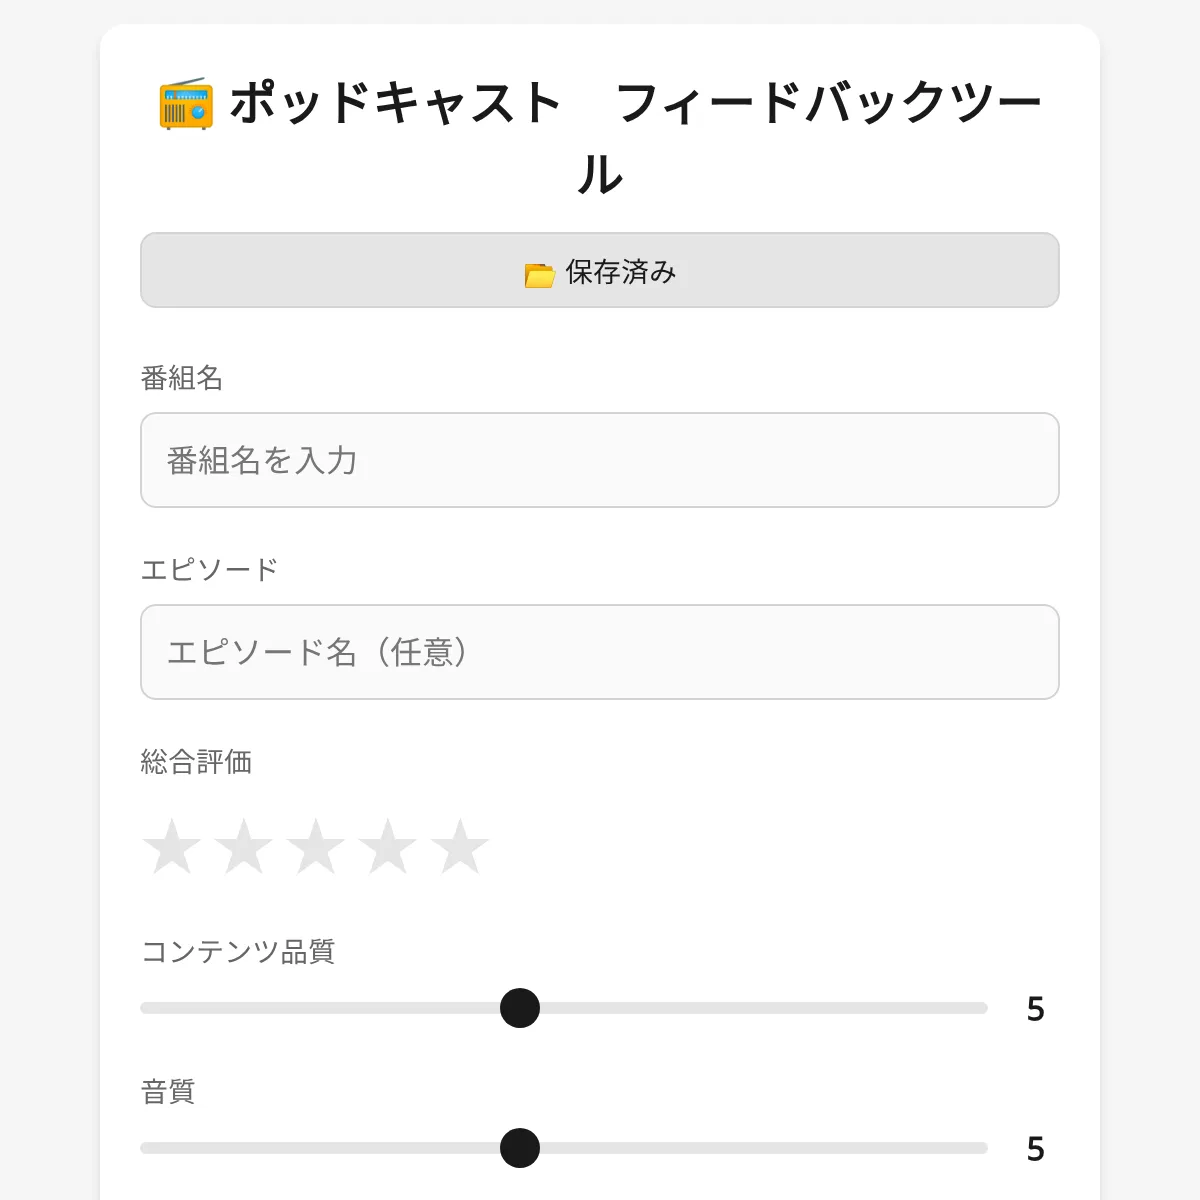Rate one star in 総合評価

coord(172,847)
